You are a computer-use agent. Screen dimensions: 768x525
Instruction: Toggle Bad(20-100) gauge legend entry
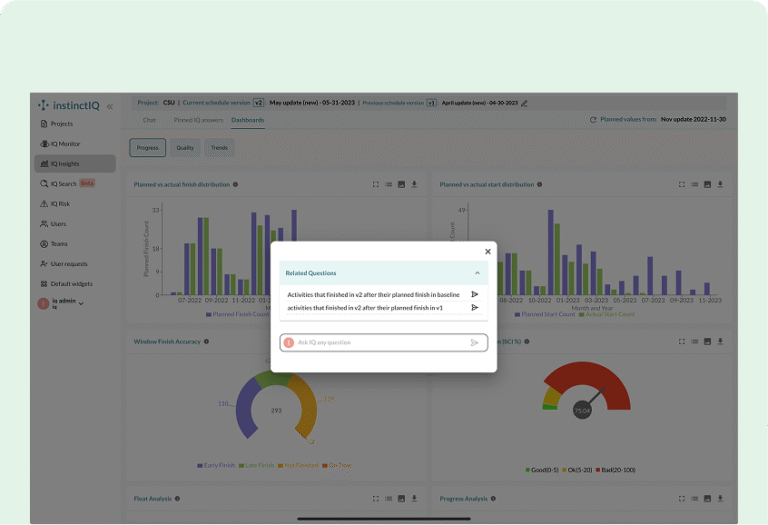click(615, 470)
